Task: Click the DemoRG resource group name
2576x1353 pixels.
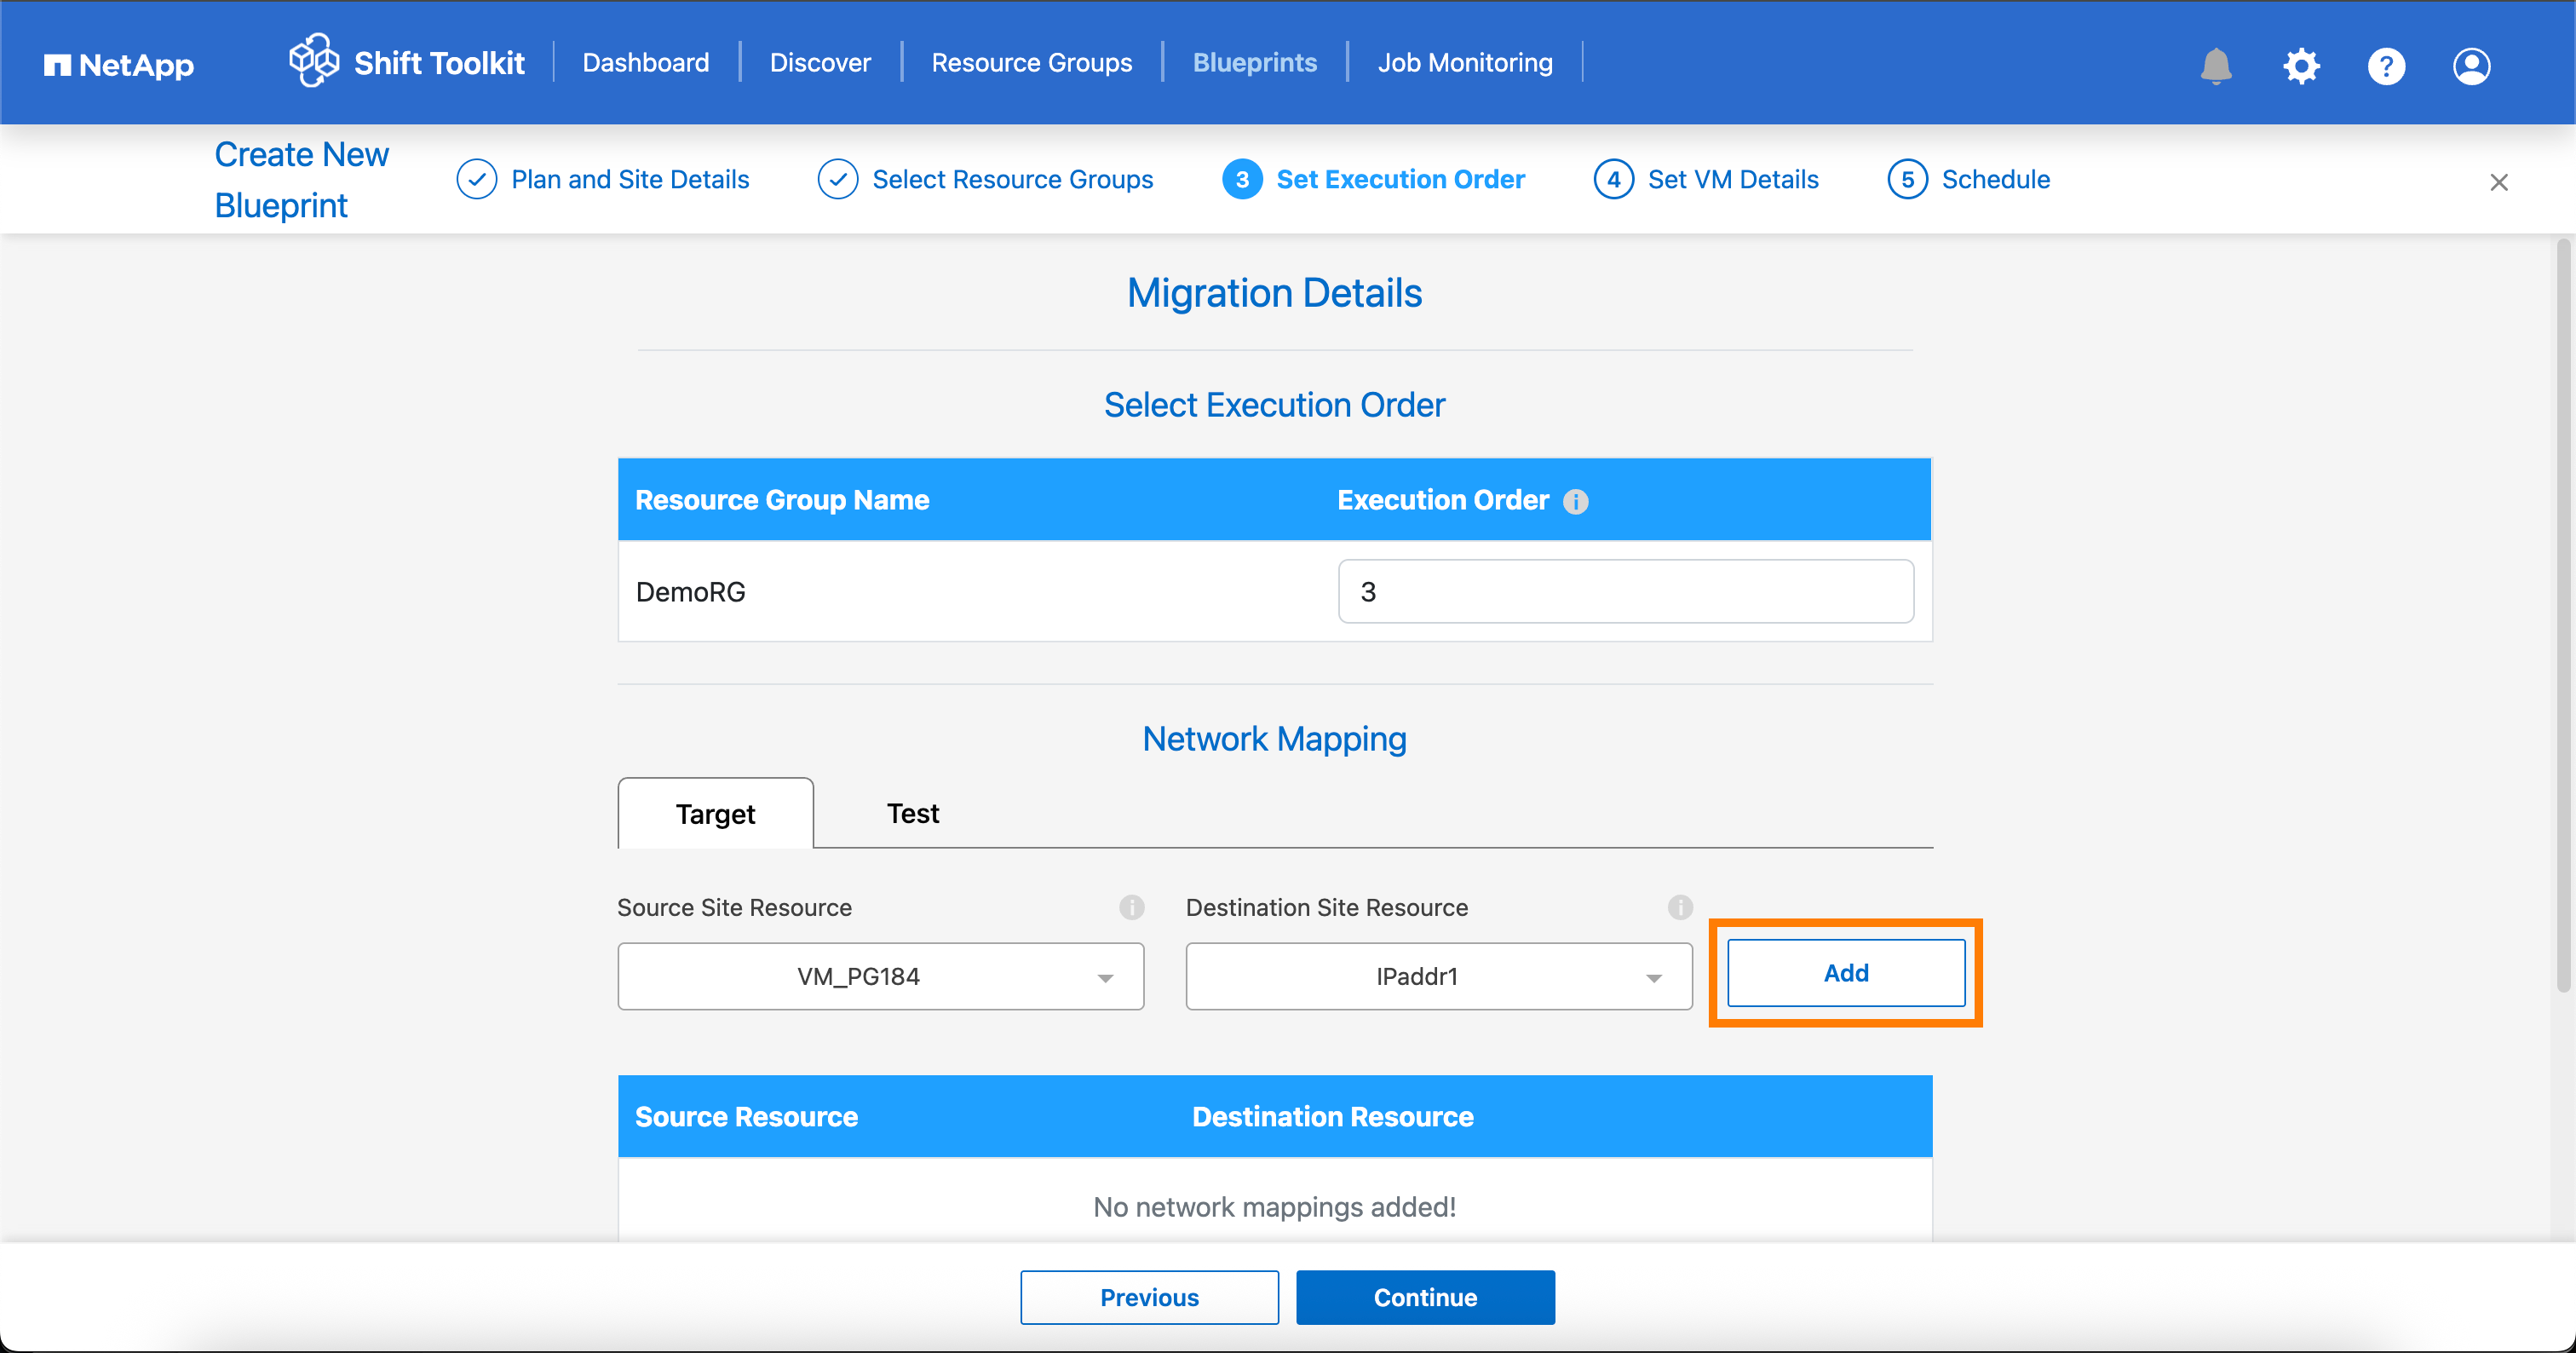Action: [x=690, y=592]
